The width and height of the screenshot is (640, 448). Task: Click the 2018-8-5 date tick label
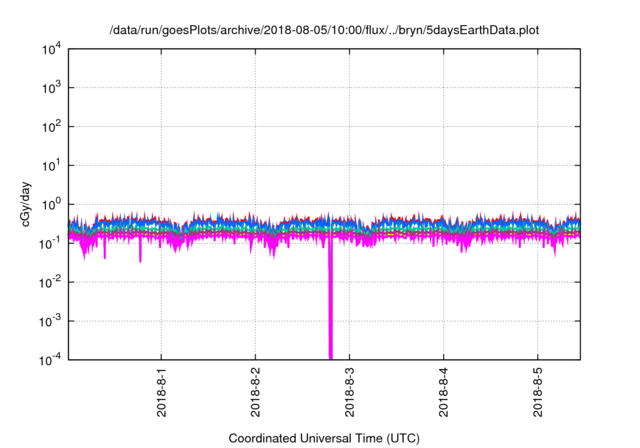[x=538, y=393]
